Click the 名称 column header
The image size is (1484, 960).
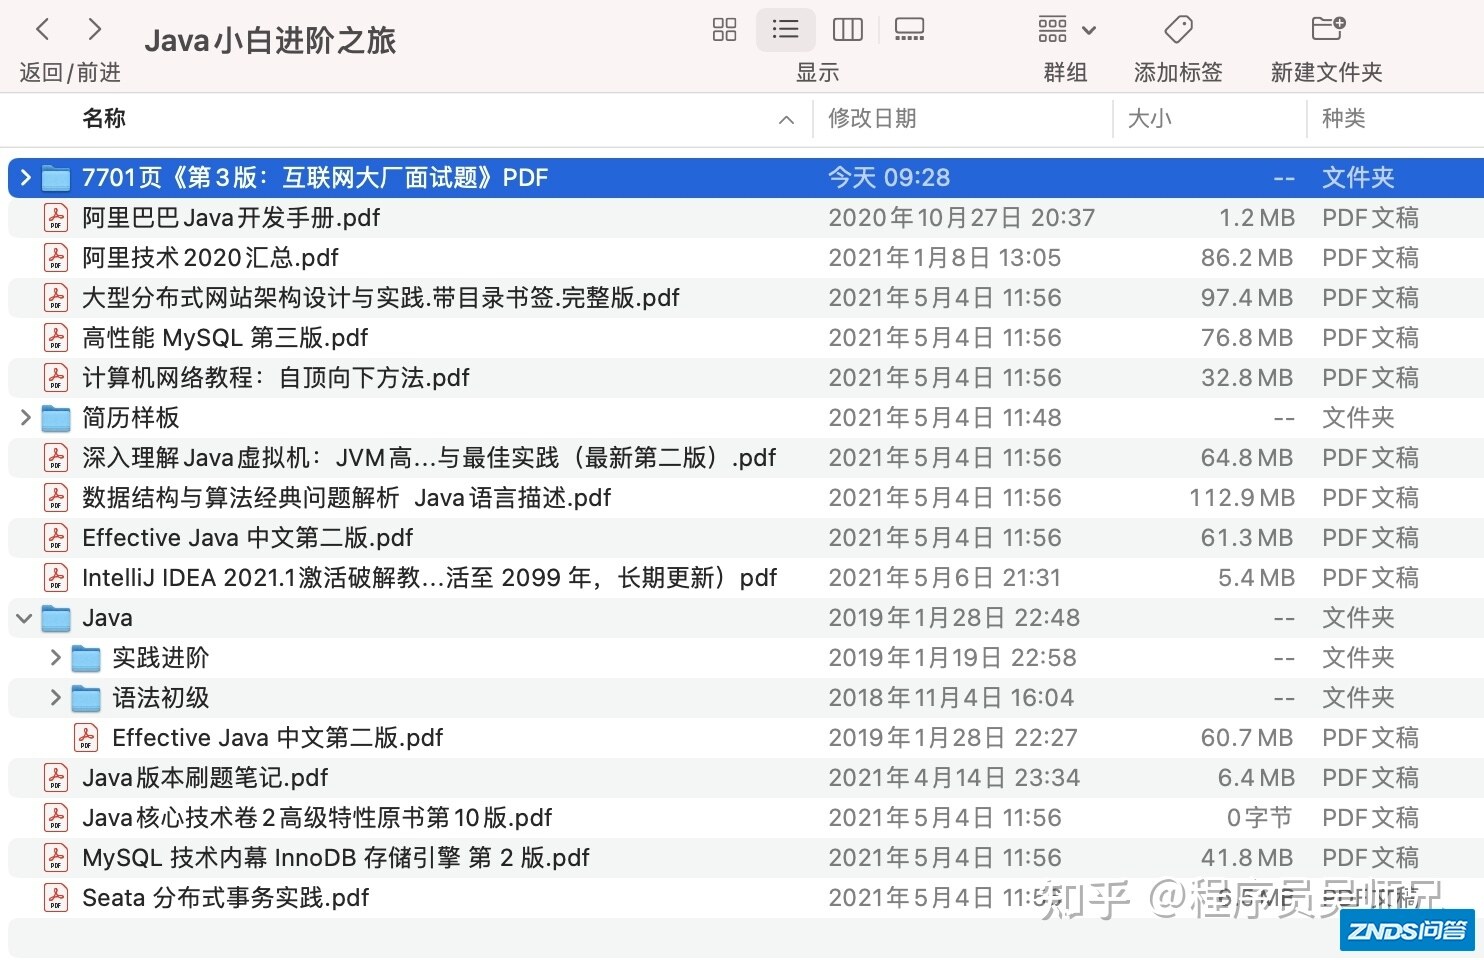[x=104, y=119]
